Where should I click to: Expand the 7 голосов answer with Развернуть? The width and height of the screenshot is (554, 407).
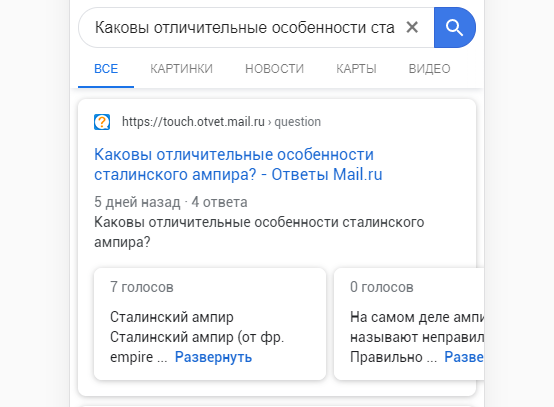213,357
